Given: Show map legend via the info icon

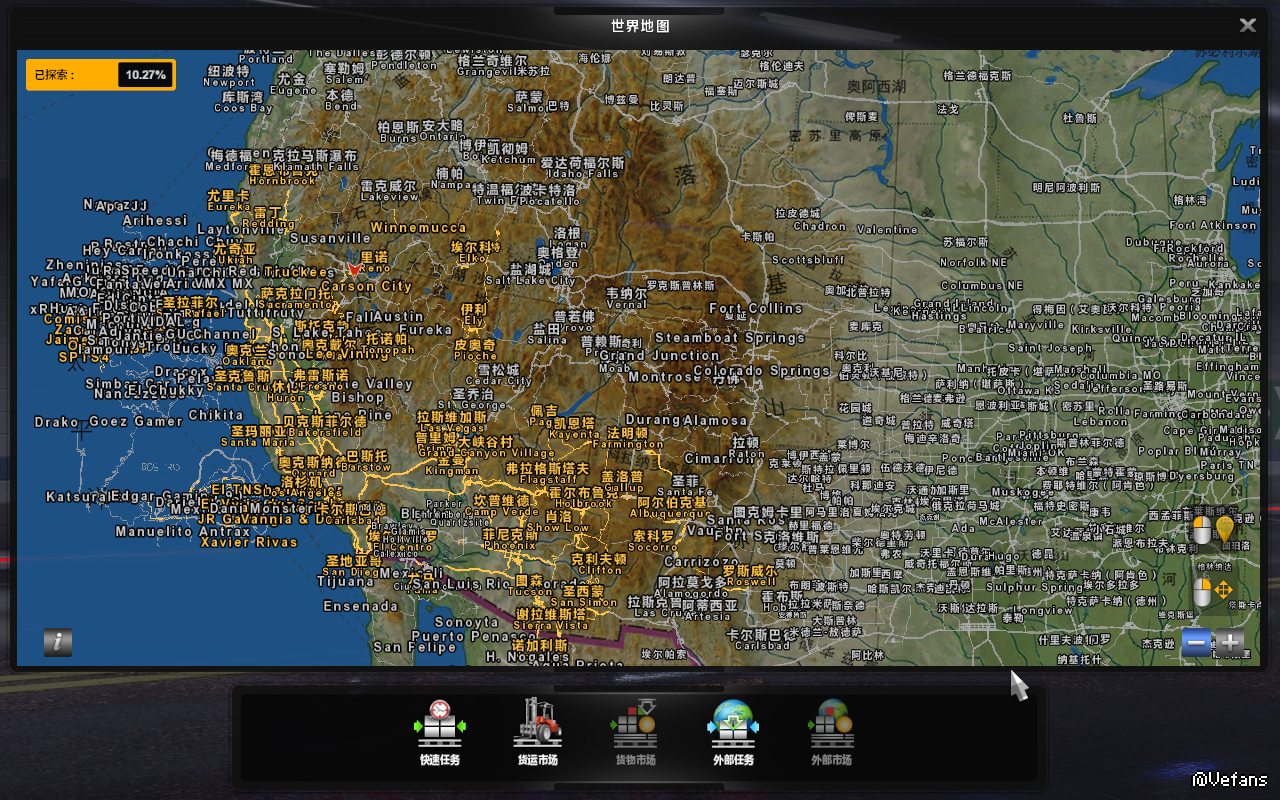Looking at the screenshot, I should tap(58, 642).
